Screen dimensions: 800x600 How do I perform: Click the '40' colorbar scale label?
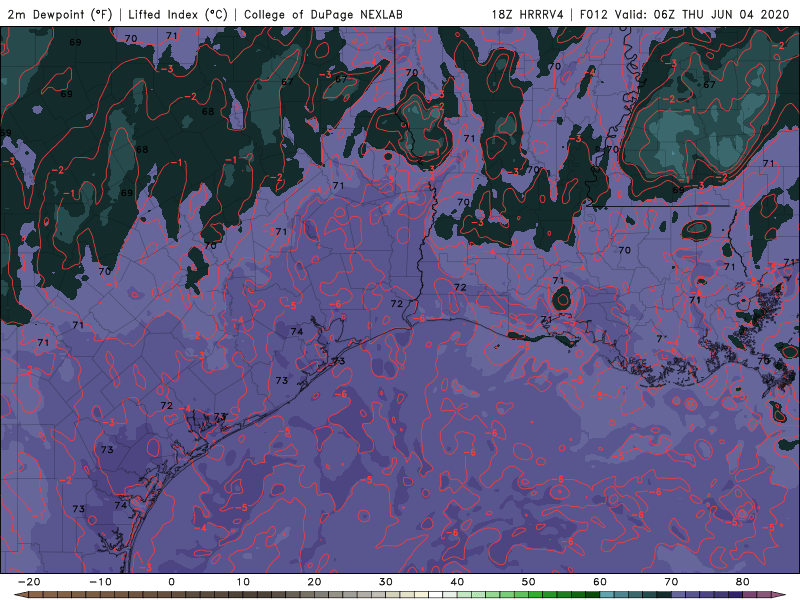coord(457,582)
